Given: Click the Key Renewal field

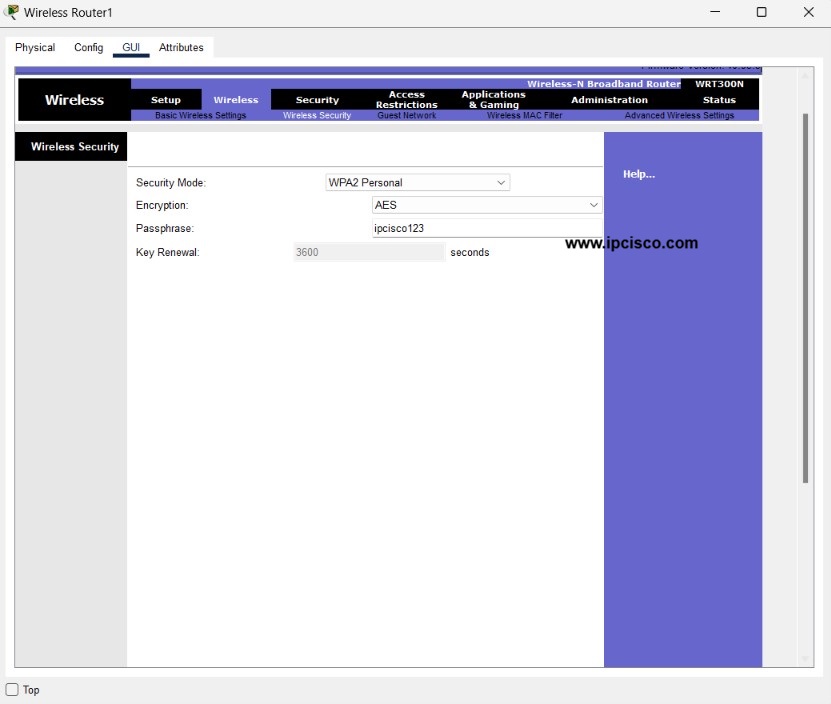Looking at the screenshot, I should tap(369, 252).
